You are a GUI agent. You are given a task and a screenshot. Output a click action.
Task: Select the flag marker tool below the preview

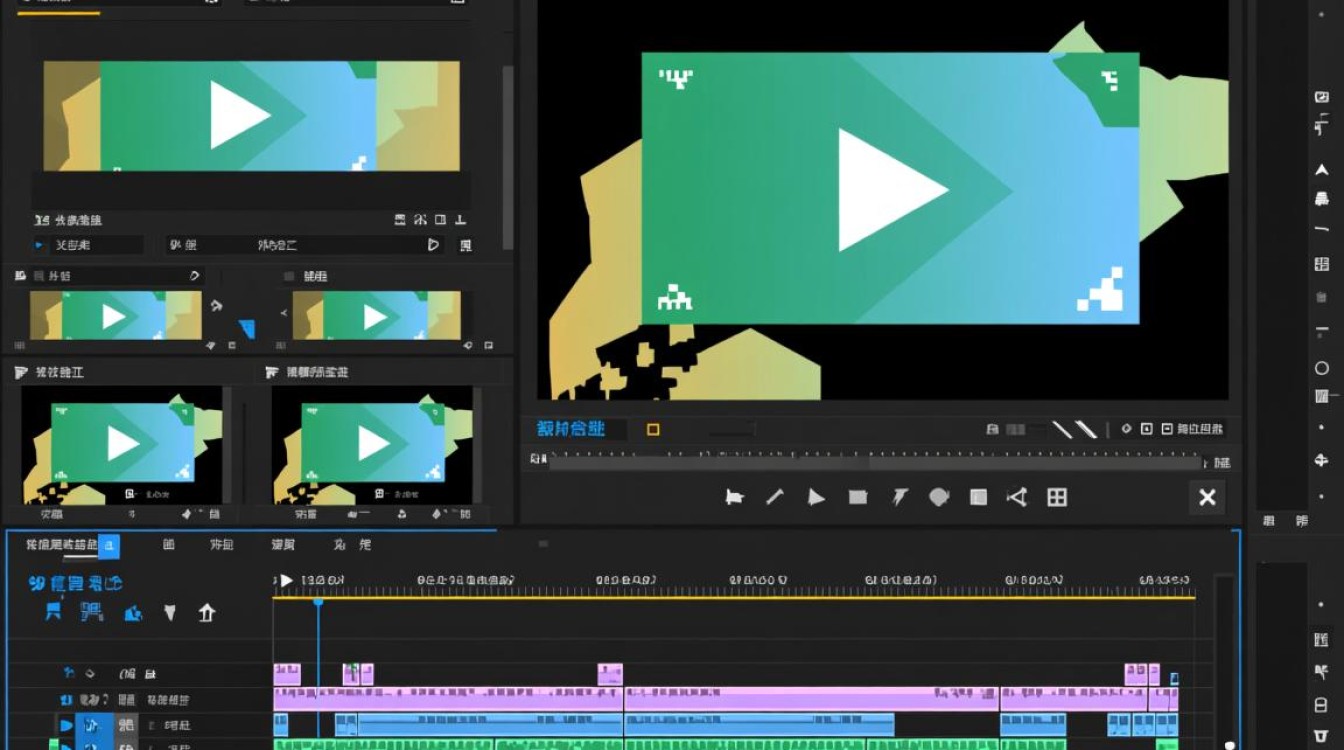click(734, 497)
